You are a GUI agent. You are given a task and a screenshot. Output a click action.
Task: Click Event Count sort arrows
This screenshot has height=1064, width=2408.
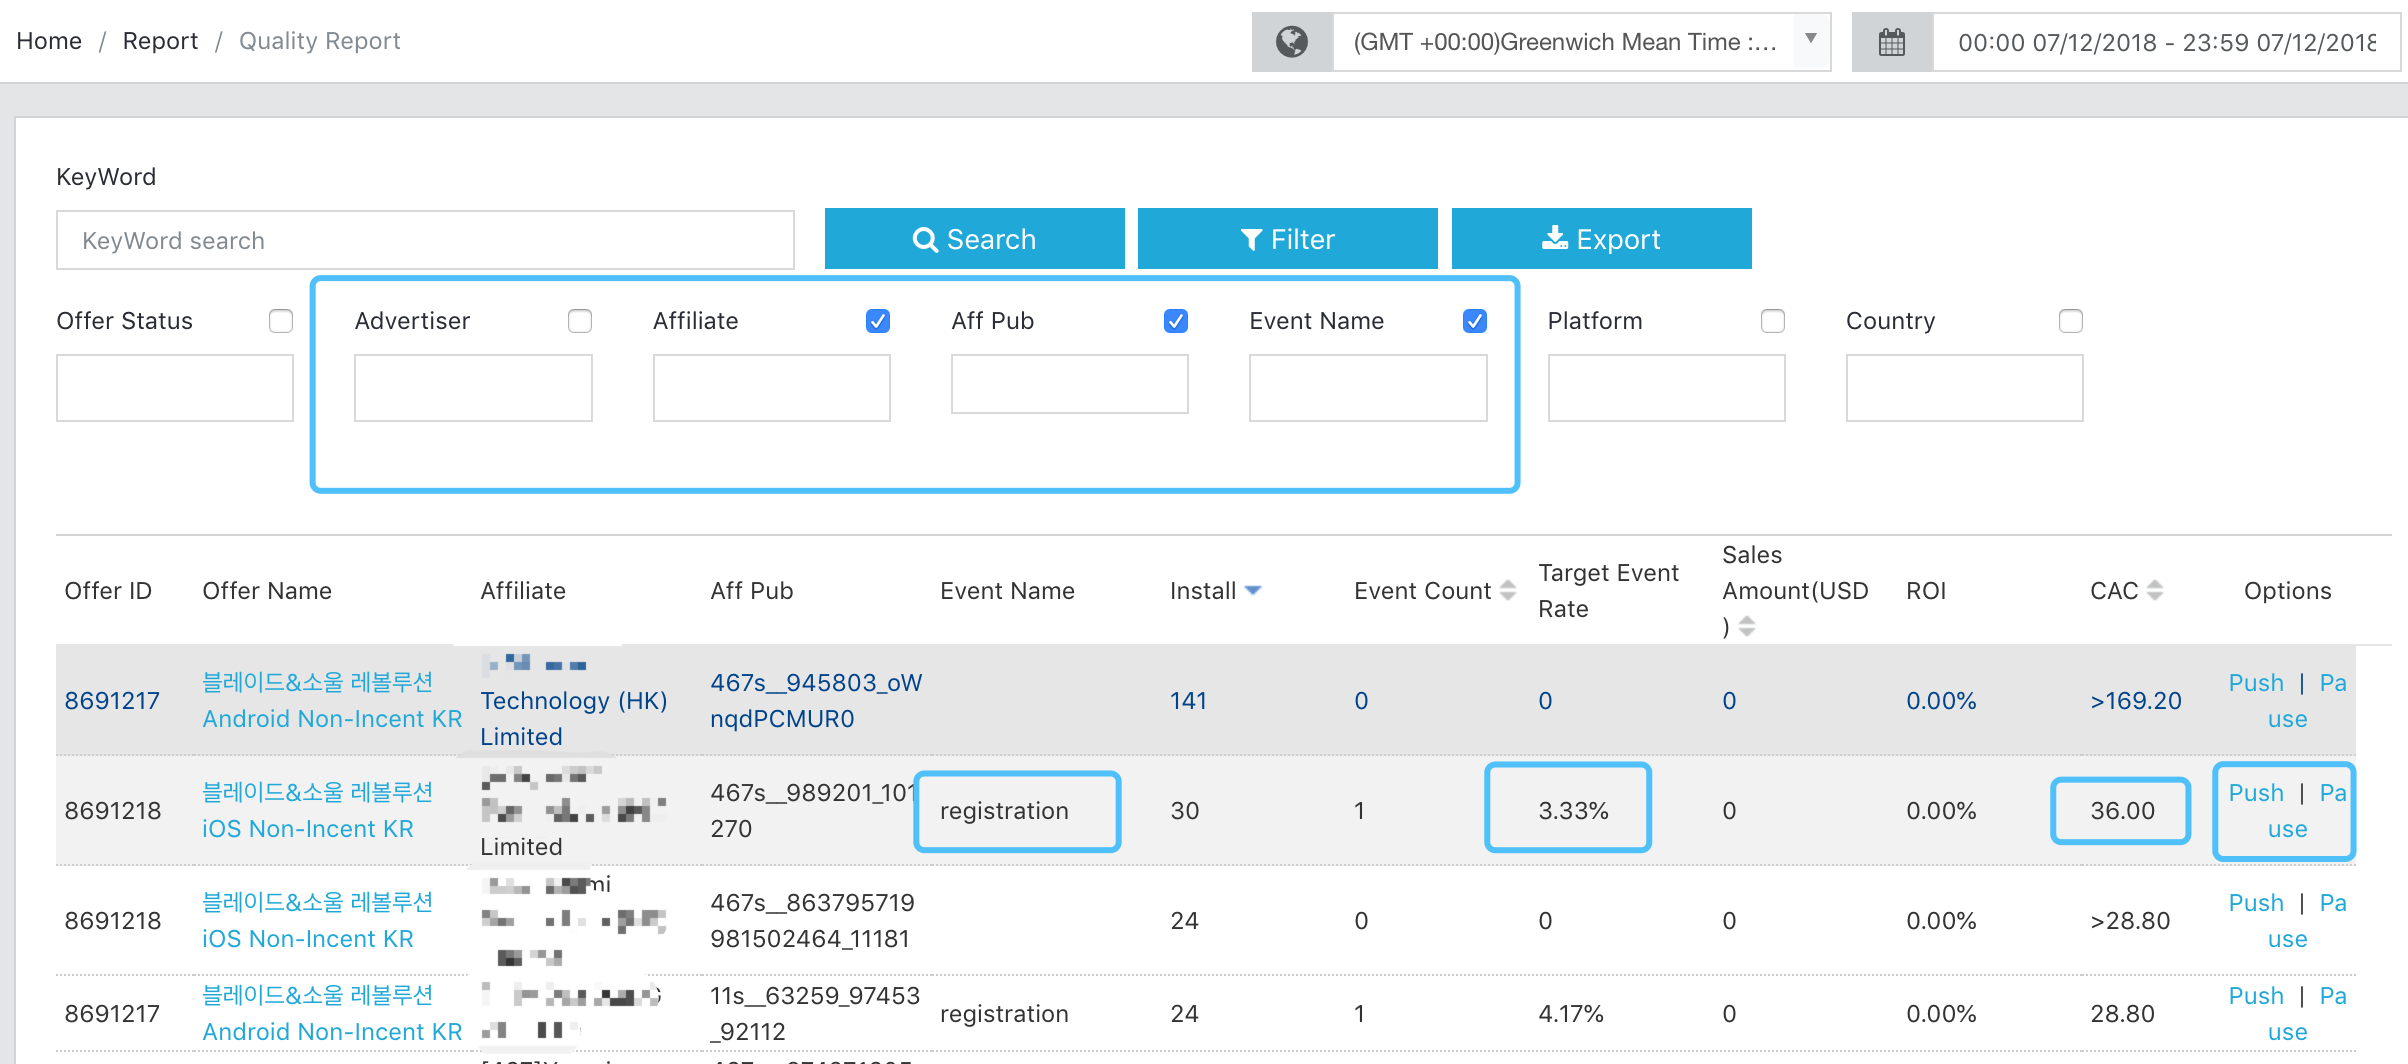coord(1508,591)
